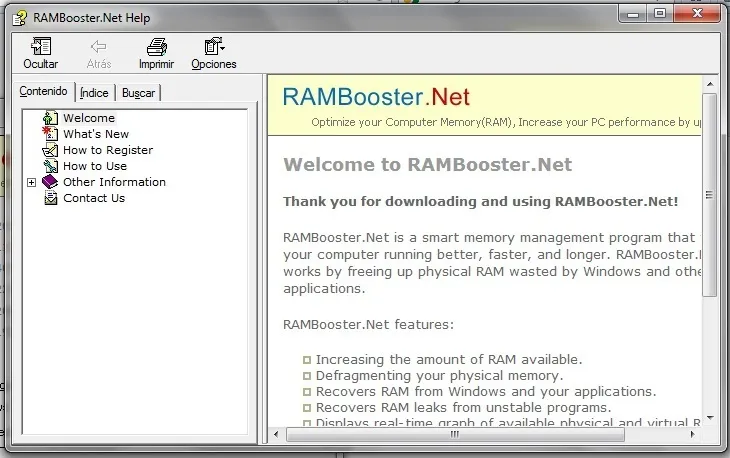Click the vertical scrollbar down arrow
This screenshot has height=458, width=730.
[x=710, y=418]
